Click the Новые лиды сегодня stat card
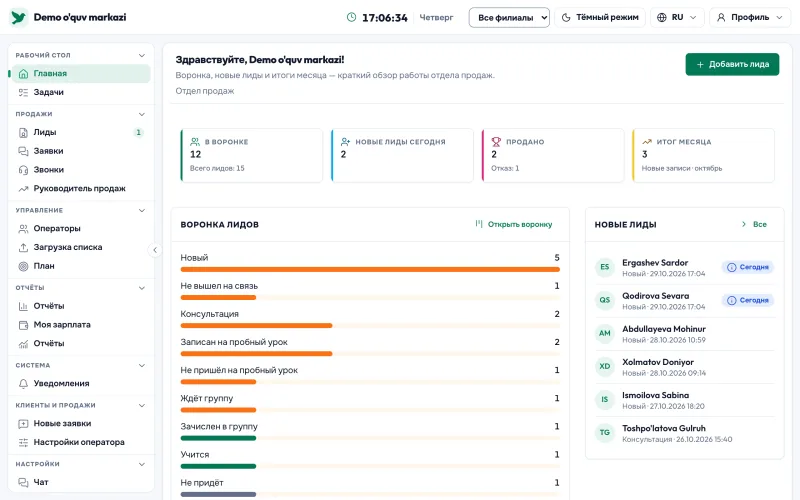This screenshot has height=500, width=800. [x=402, y=156]
